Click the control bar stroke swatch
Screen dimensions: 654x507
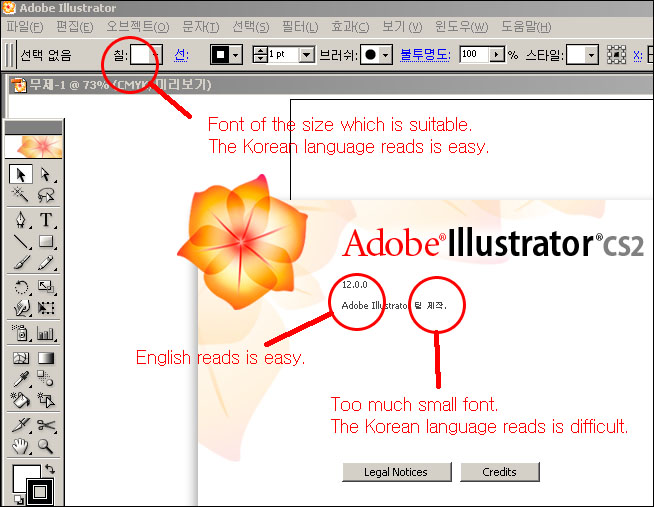221,55
